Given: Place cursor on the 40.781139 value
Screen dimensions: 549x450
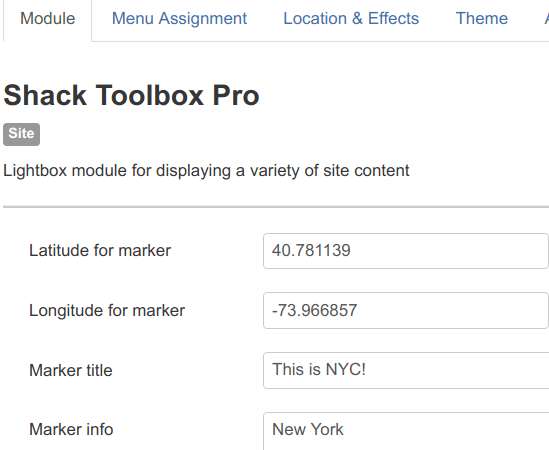Looking at the screenshot, I should (x=311, y=251).
